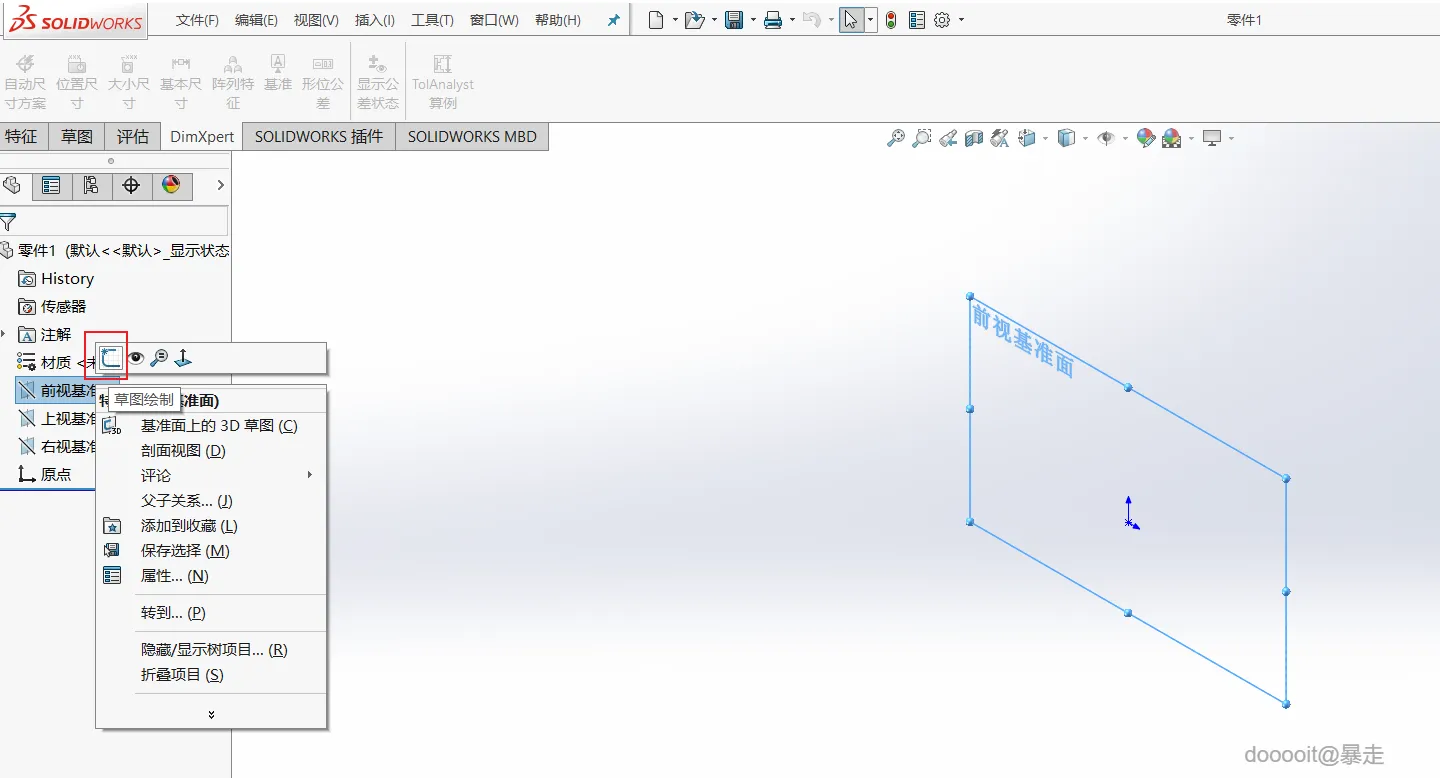Choose 隐藏/显示树项目 from context menu
This screenshot has height=778, width=1440.
pos(212,650)
